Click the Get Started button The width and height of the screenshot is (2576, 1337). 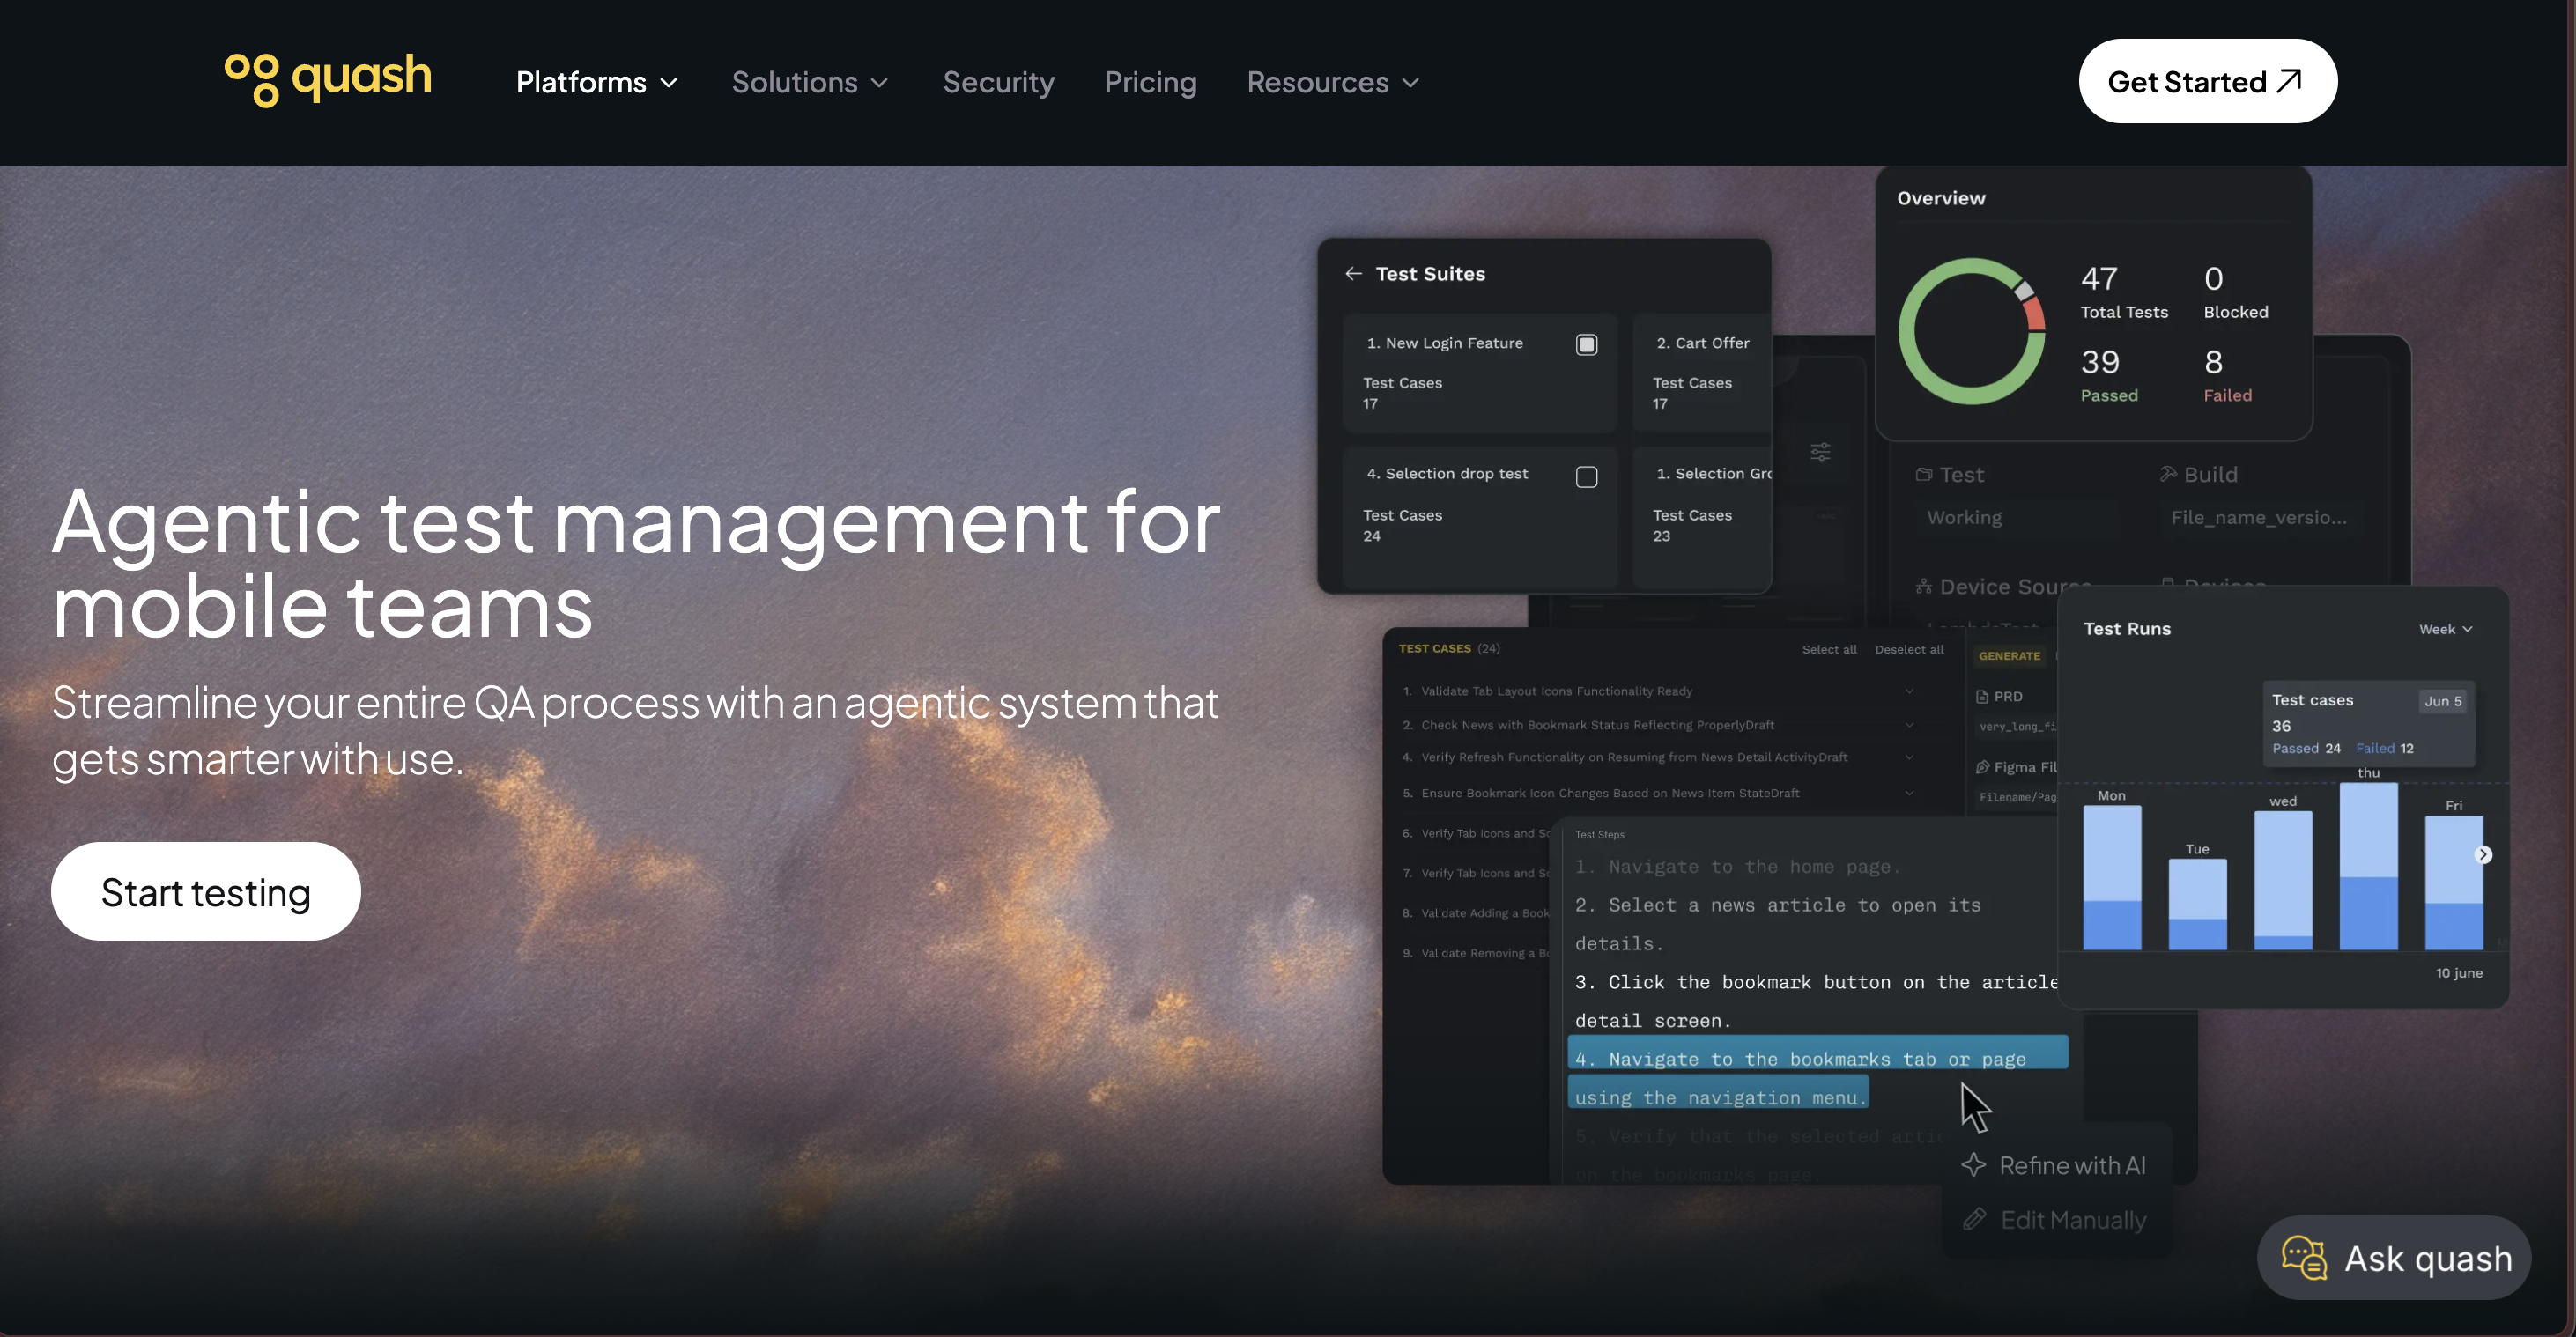coord(2207,82)
